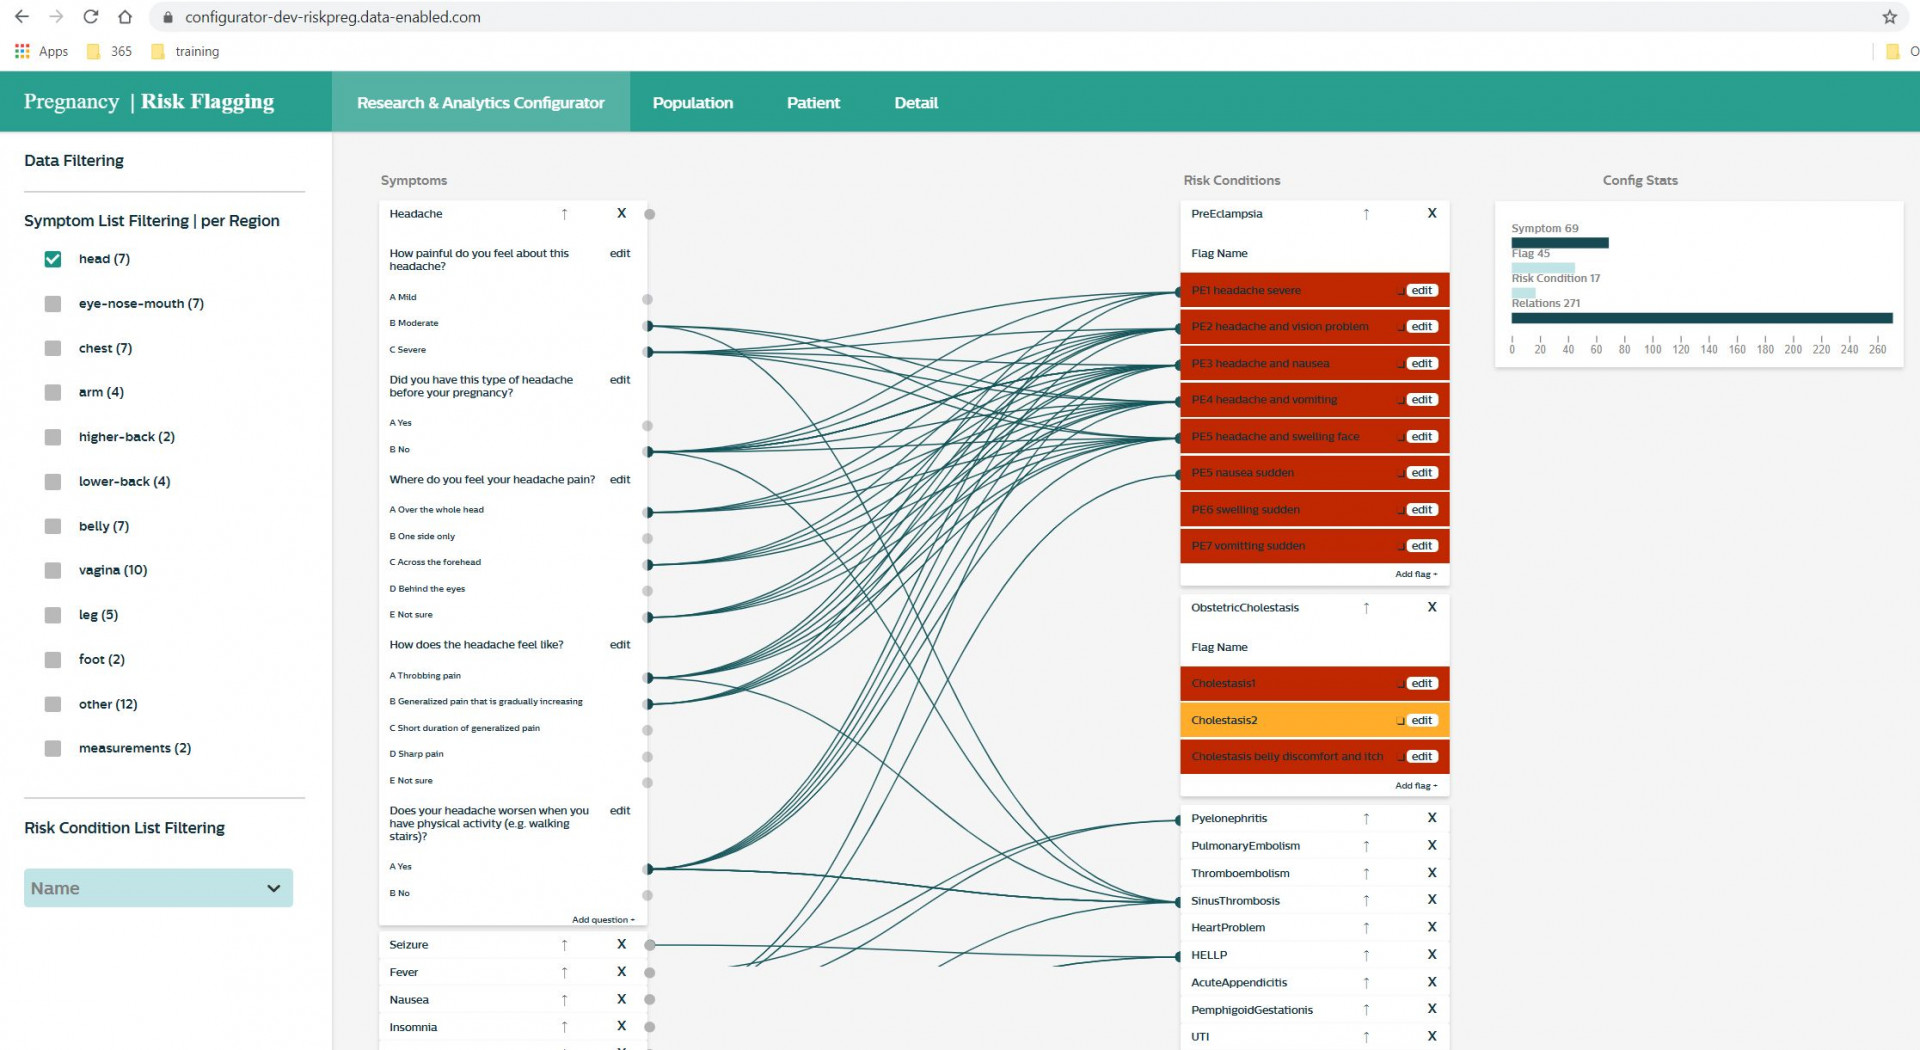Uncheck the head (7) region checkbox

(x=53, y=259)
